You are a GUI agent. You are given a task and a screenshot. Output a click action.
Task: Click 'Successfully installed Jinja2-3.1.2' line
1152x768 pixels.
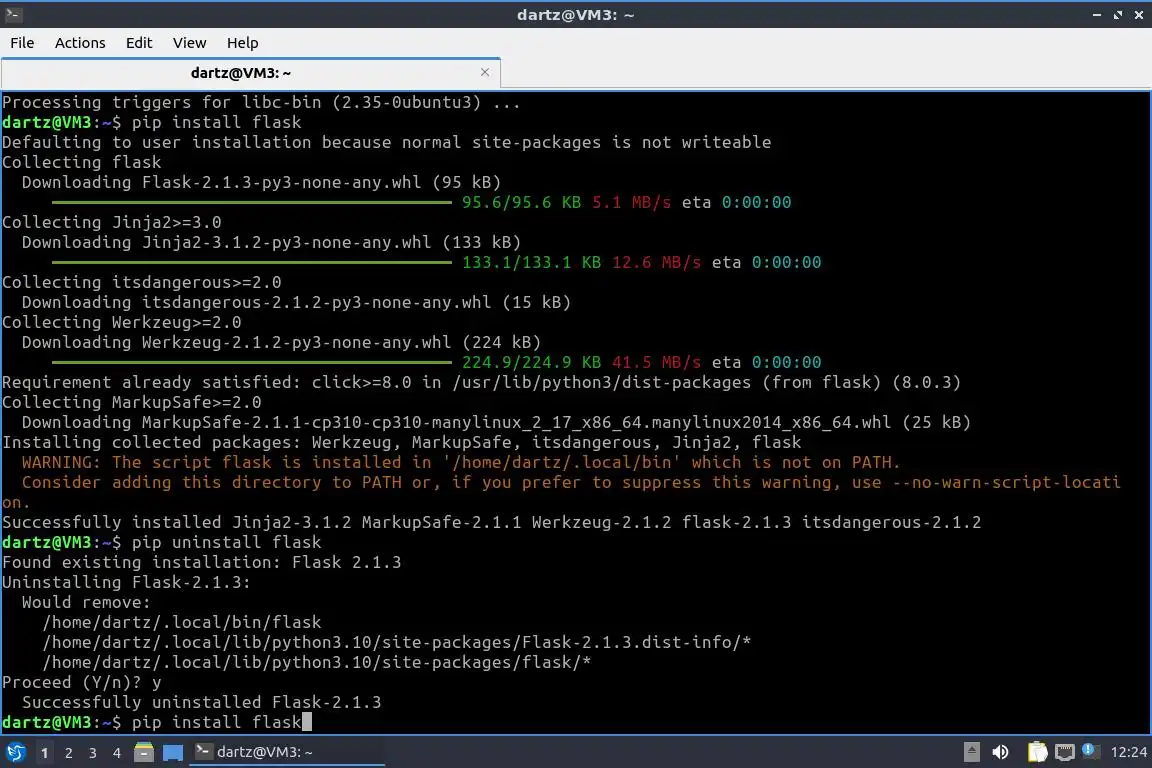point(492,523)
